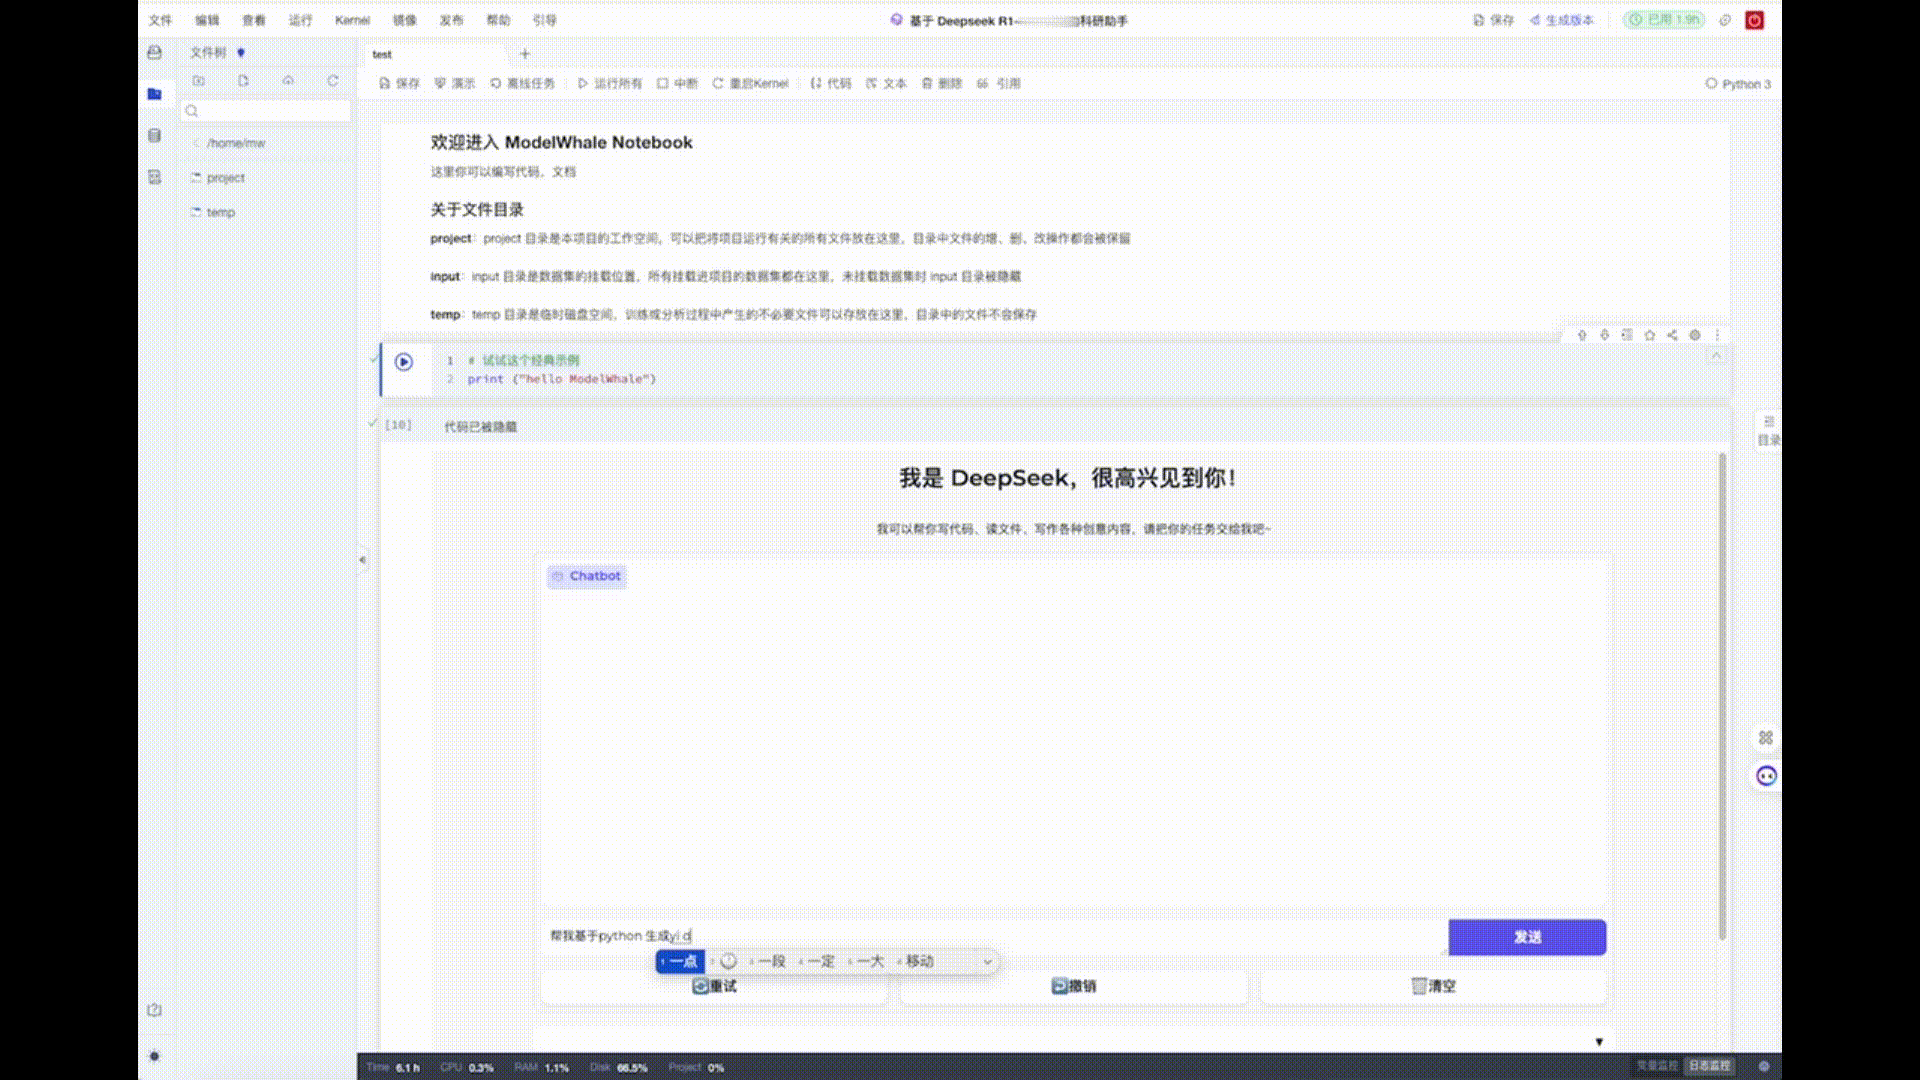Image resolution: width=1920 pixels, height=1080 pixels.
Task: Open the 目录 outline panel
Action: point(1769,431)
